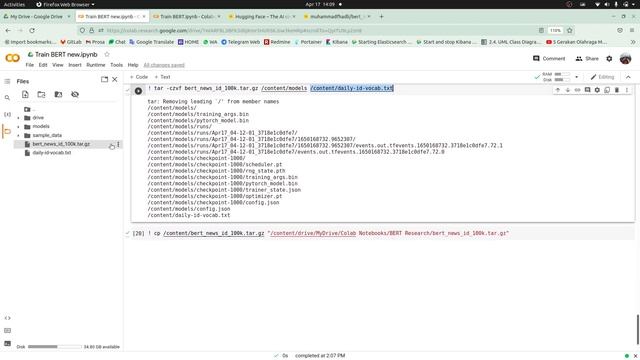Image resolution: width=640 pixels, height=360 pixels.
Task: Move the selected cell down
Action: pyautogui.click(x=567, y=90)
